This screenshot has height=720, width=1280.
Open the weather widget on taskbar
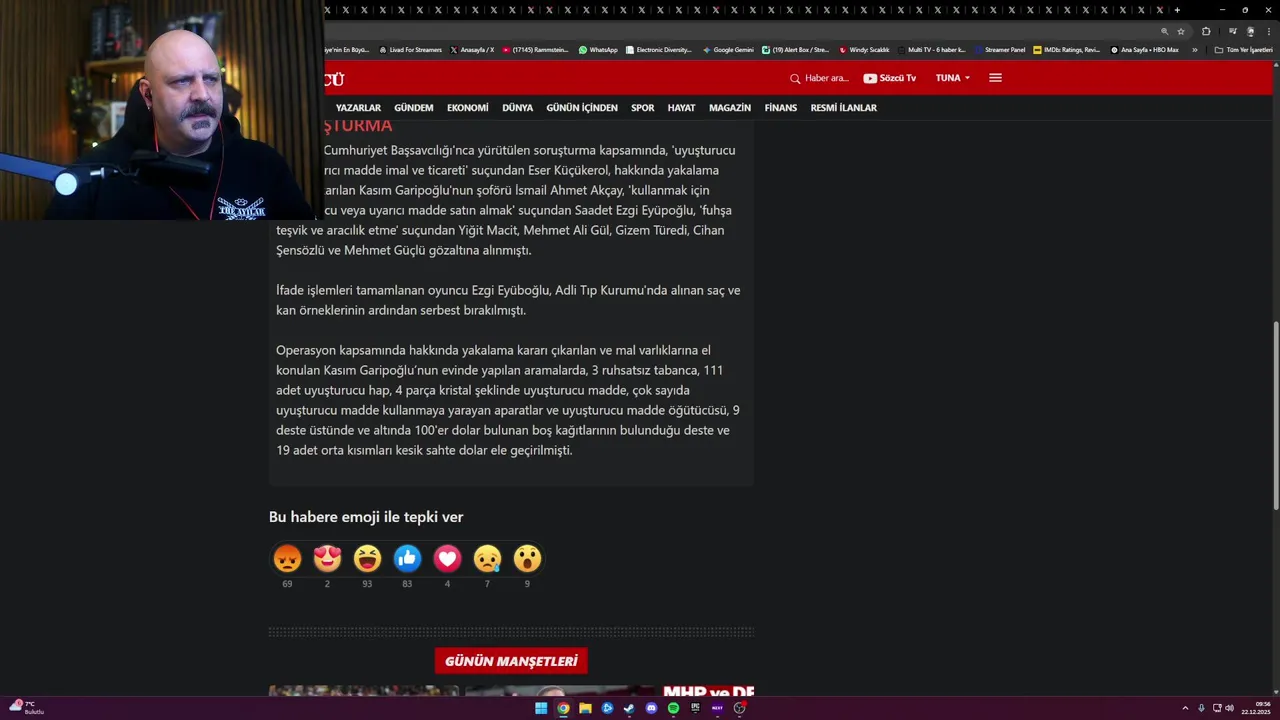(26, 708)
